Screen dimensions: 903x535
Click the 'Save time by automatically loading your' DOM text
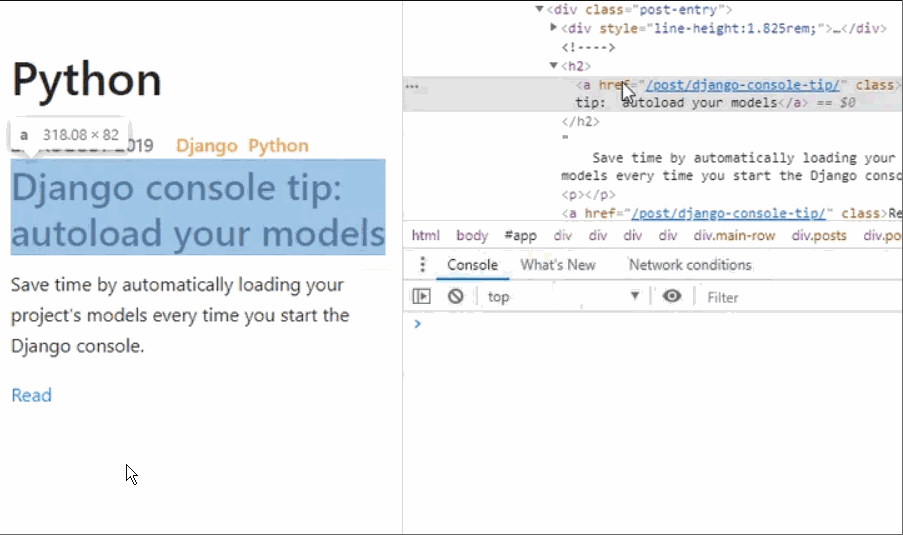743,158
